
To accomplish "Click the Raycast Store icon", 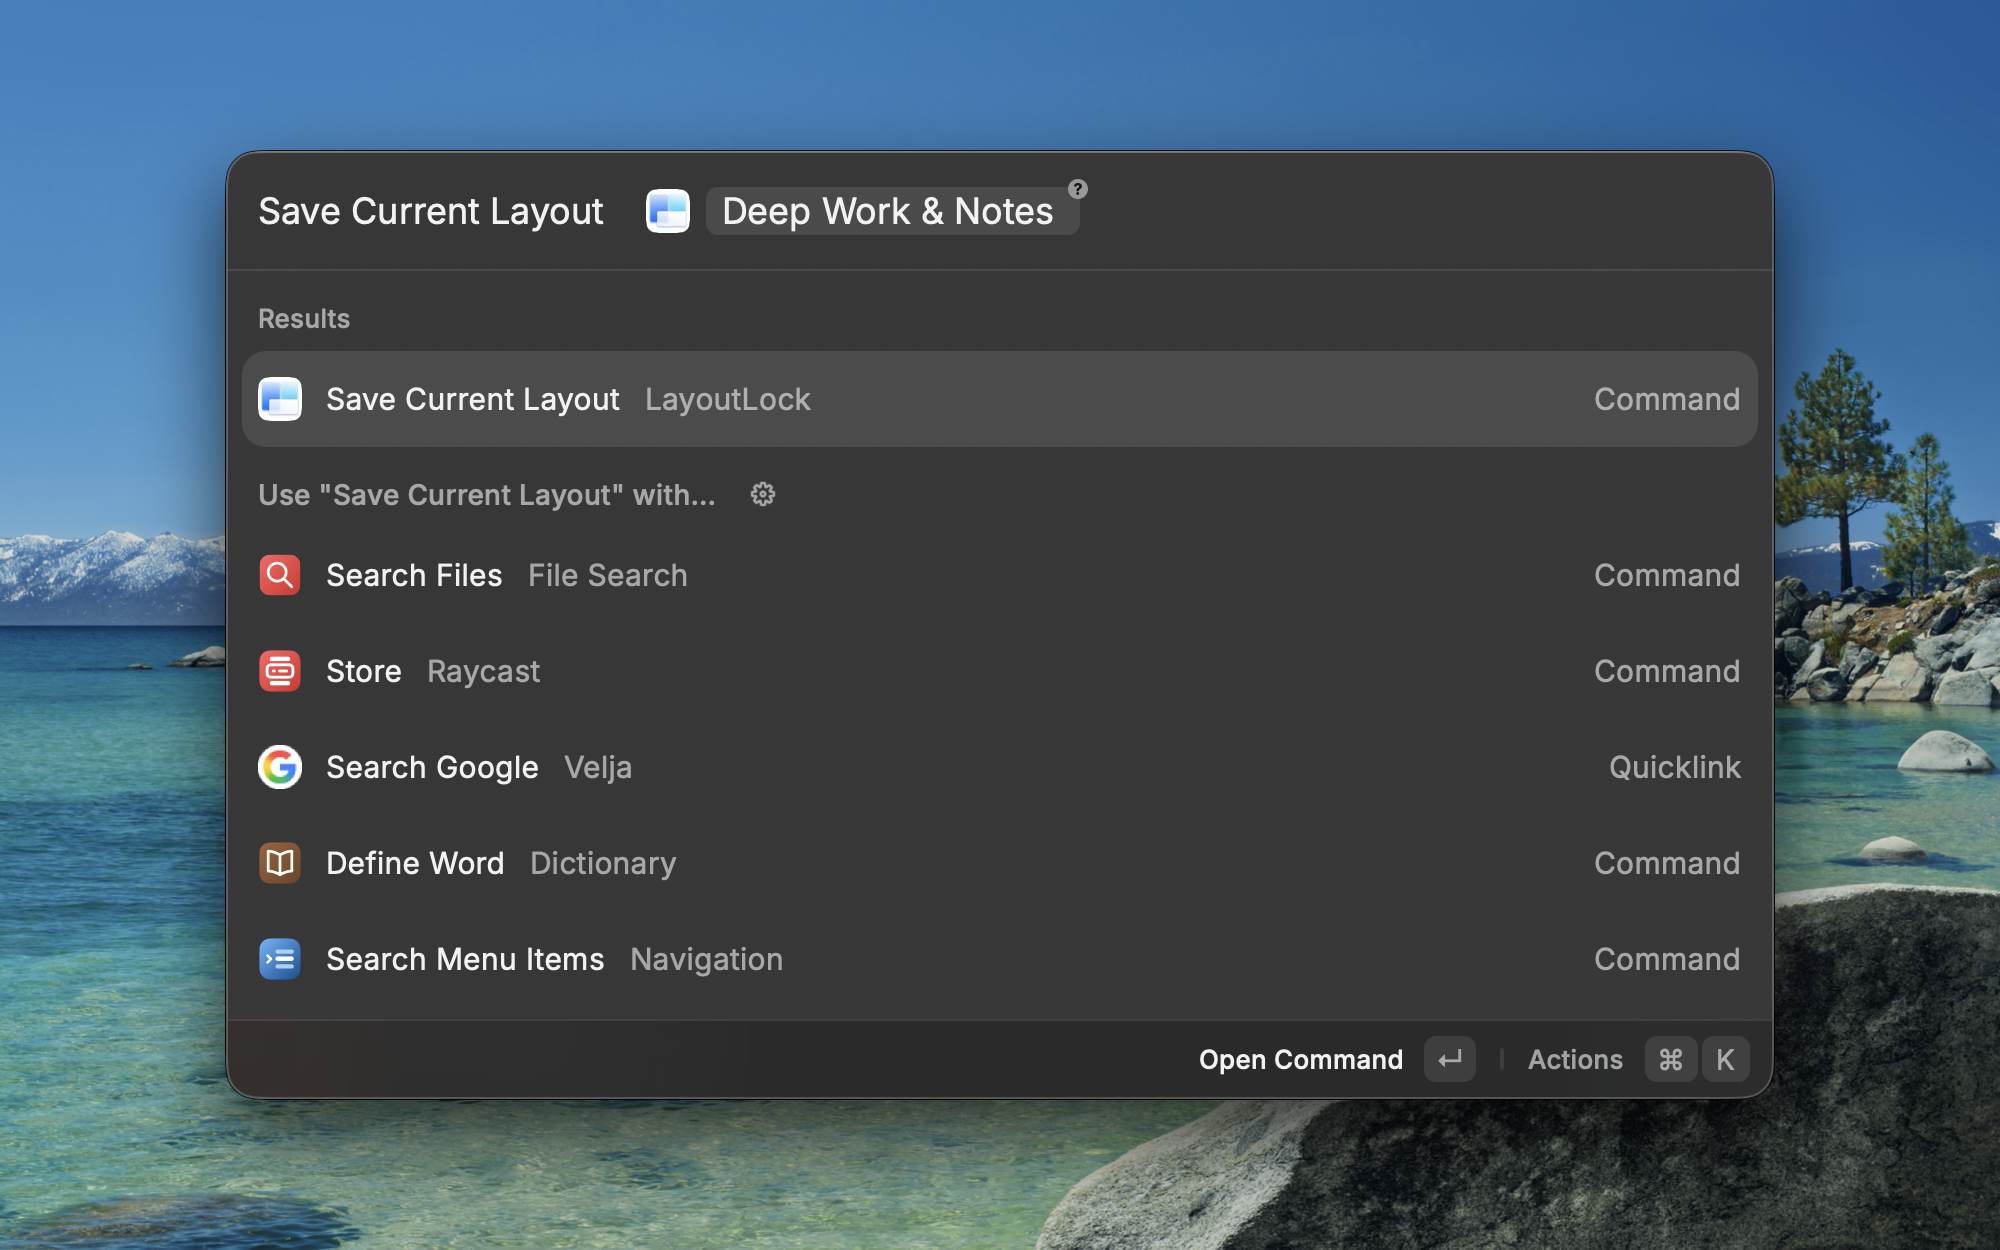I will click(280, 671).
